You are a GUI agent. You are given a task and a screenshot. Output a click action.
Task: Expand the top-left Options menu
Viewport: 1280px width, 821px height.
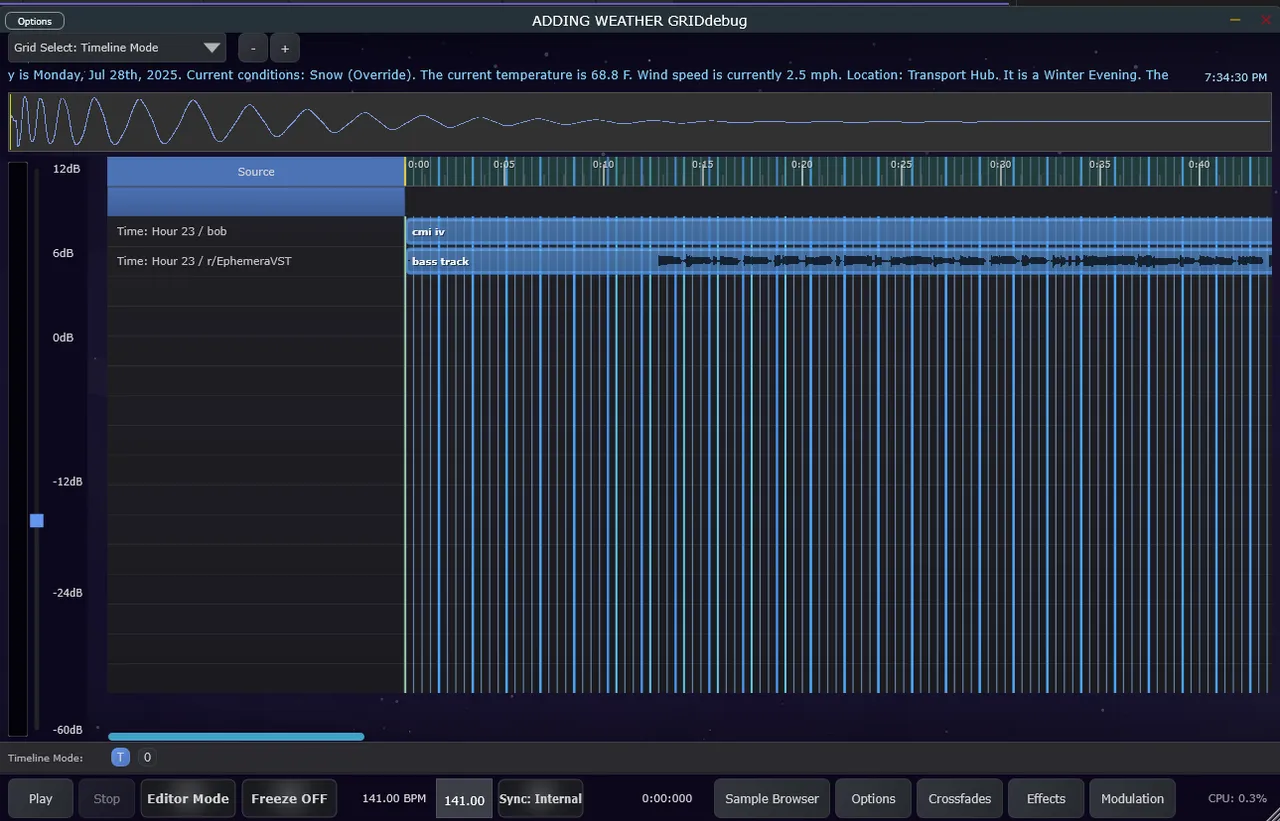(x=34, y=20)
